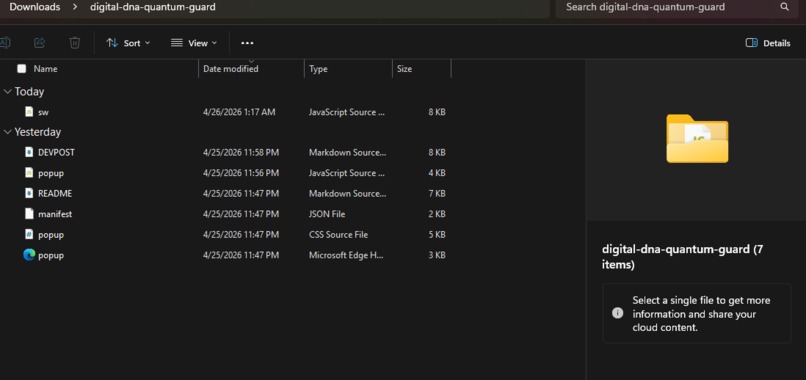The height and width of the screenshot is (380, 806).
Task: Sort by the Type column header
Action: (318, 68)
